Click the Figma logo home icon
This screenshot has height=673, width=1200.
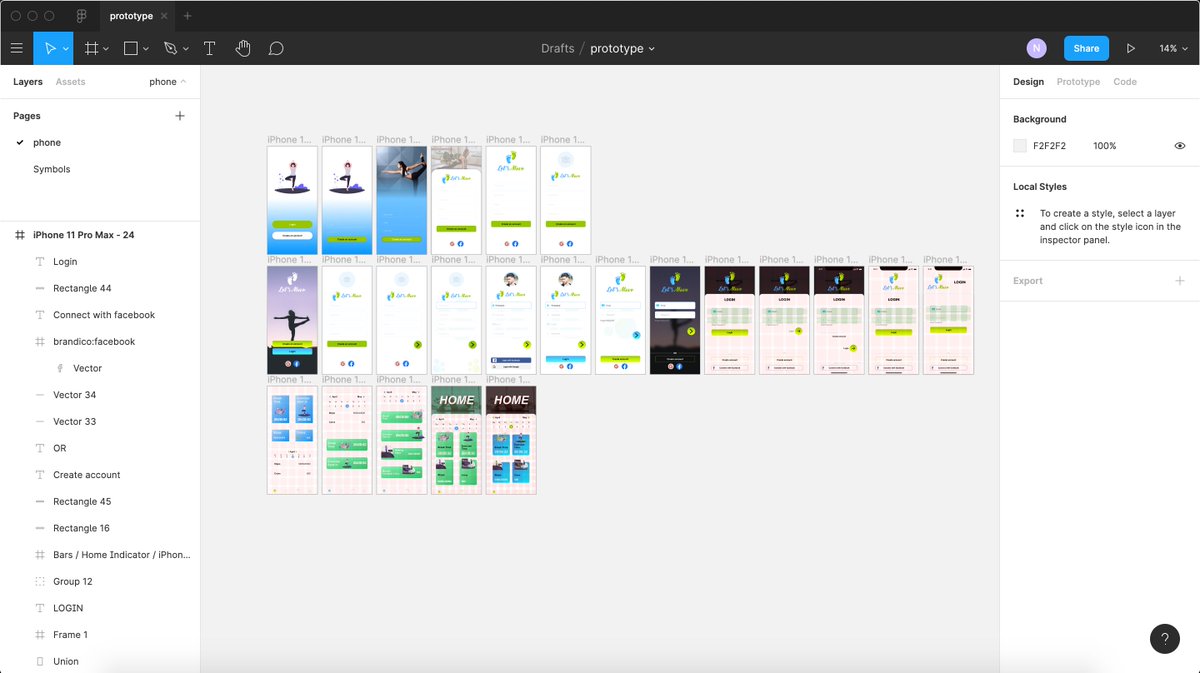click(x=80, y=16)
